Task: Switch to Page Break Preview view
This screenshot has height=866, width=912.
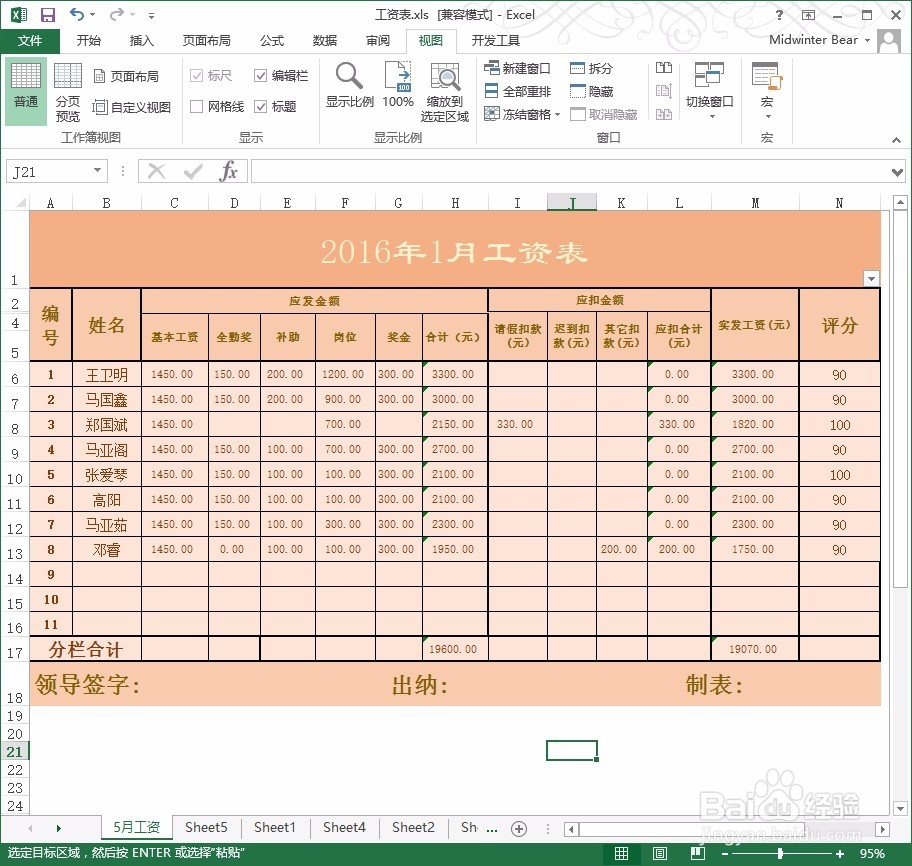Action: tap(68, 87)
